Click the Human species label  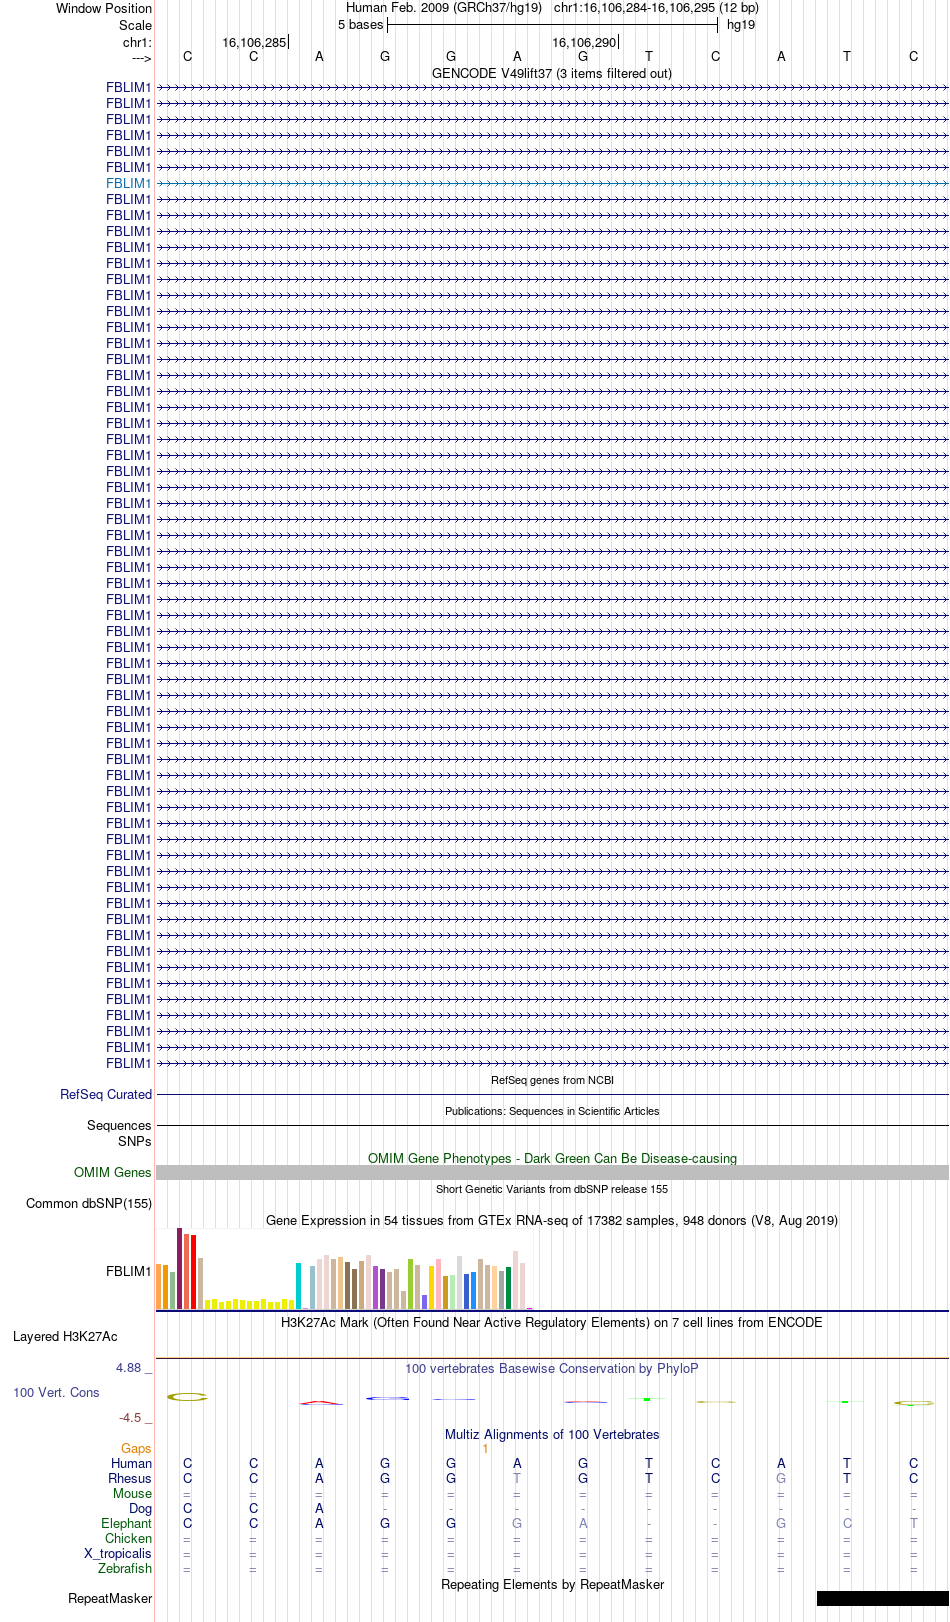click(131, 1463)
